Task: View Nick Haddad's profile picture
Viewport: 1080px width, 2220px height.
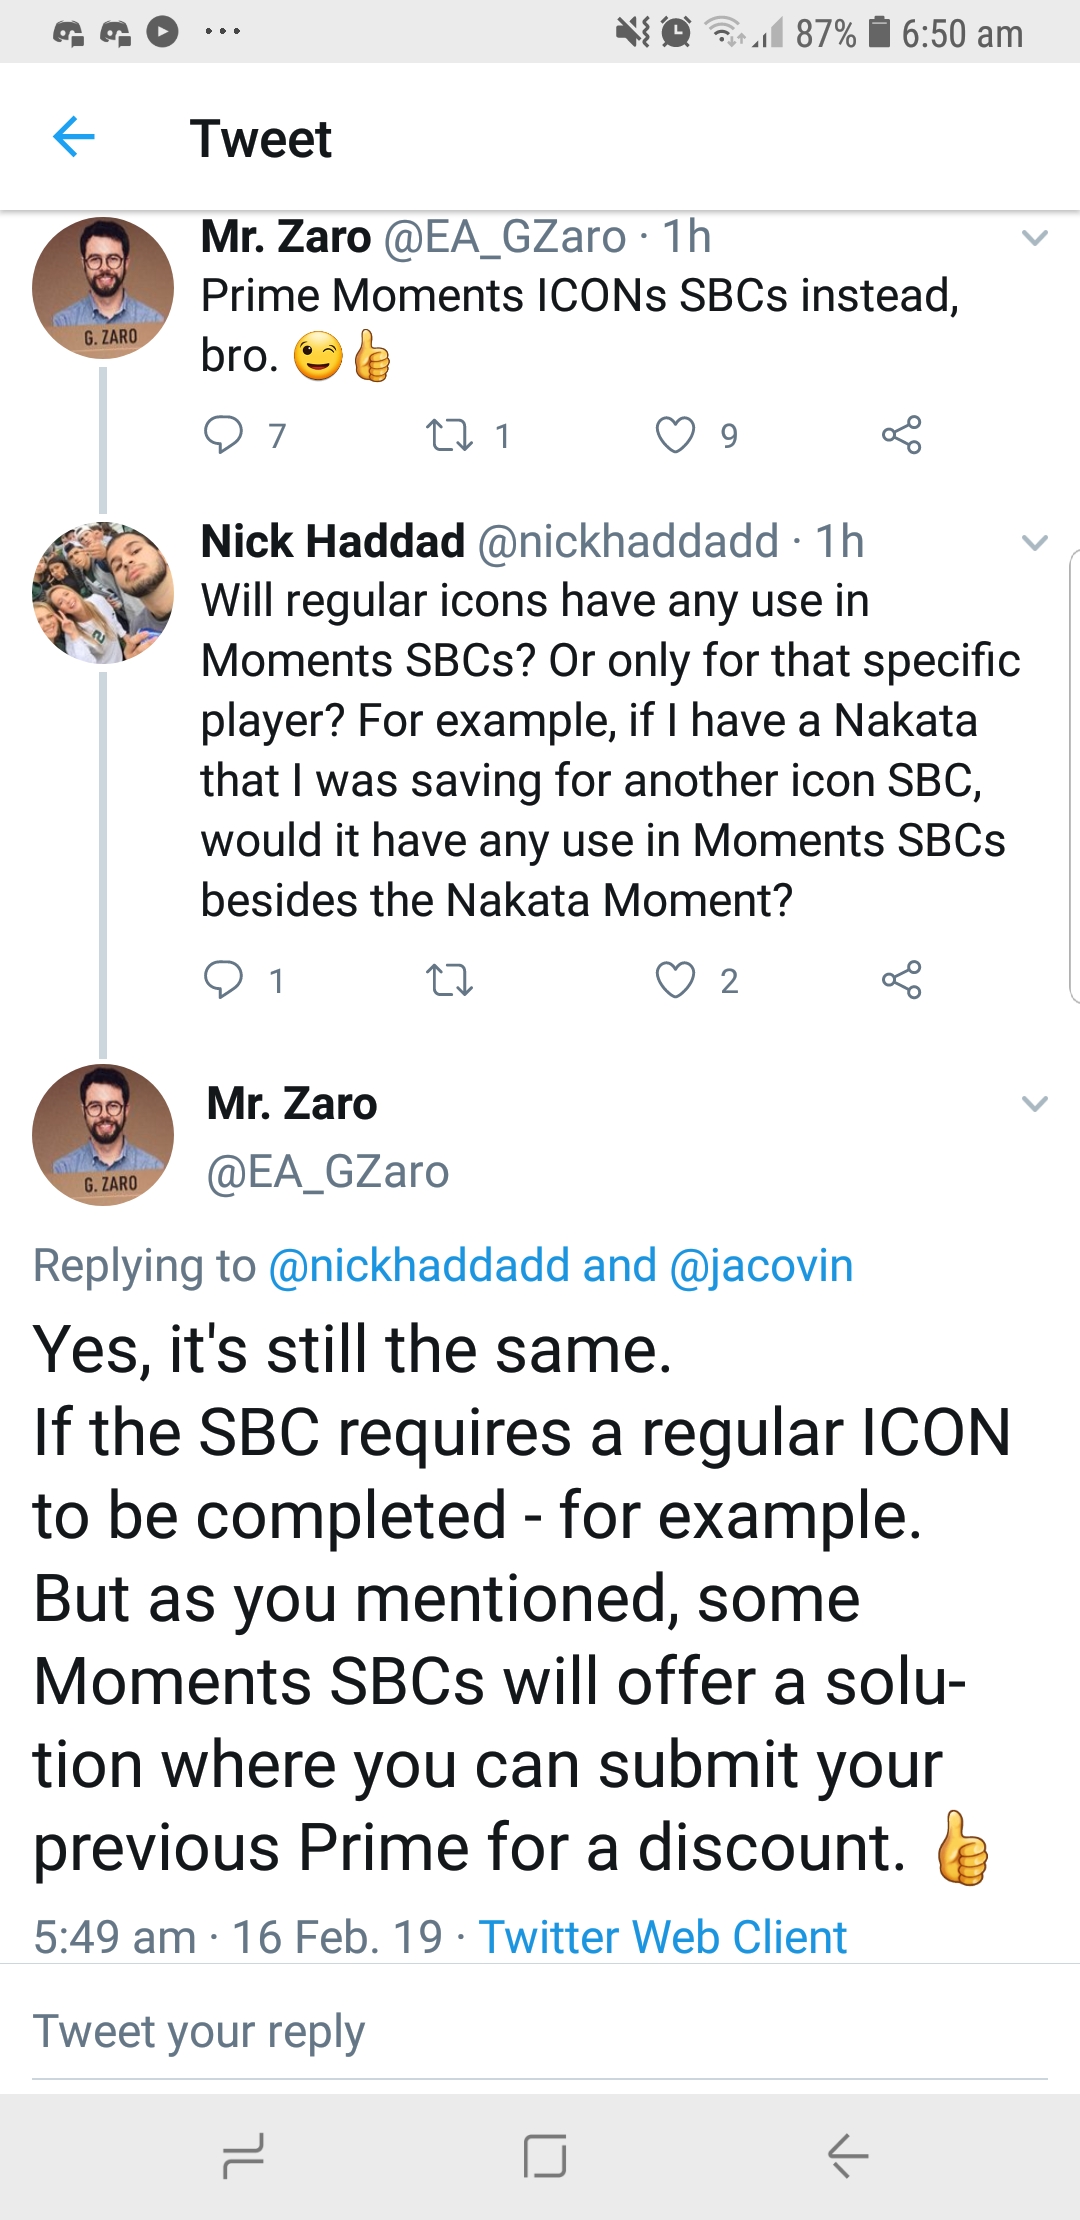Action: (103, 592)
